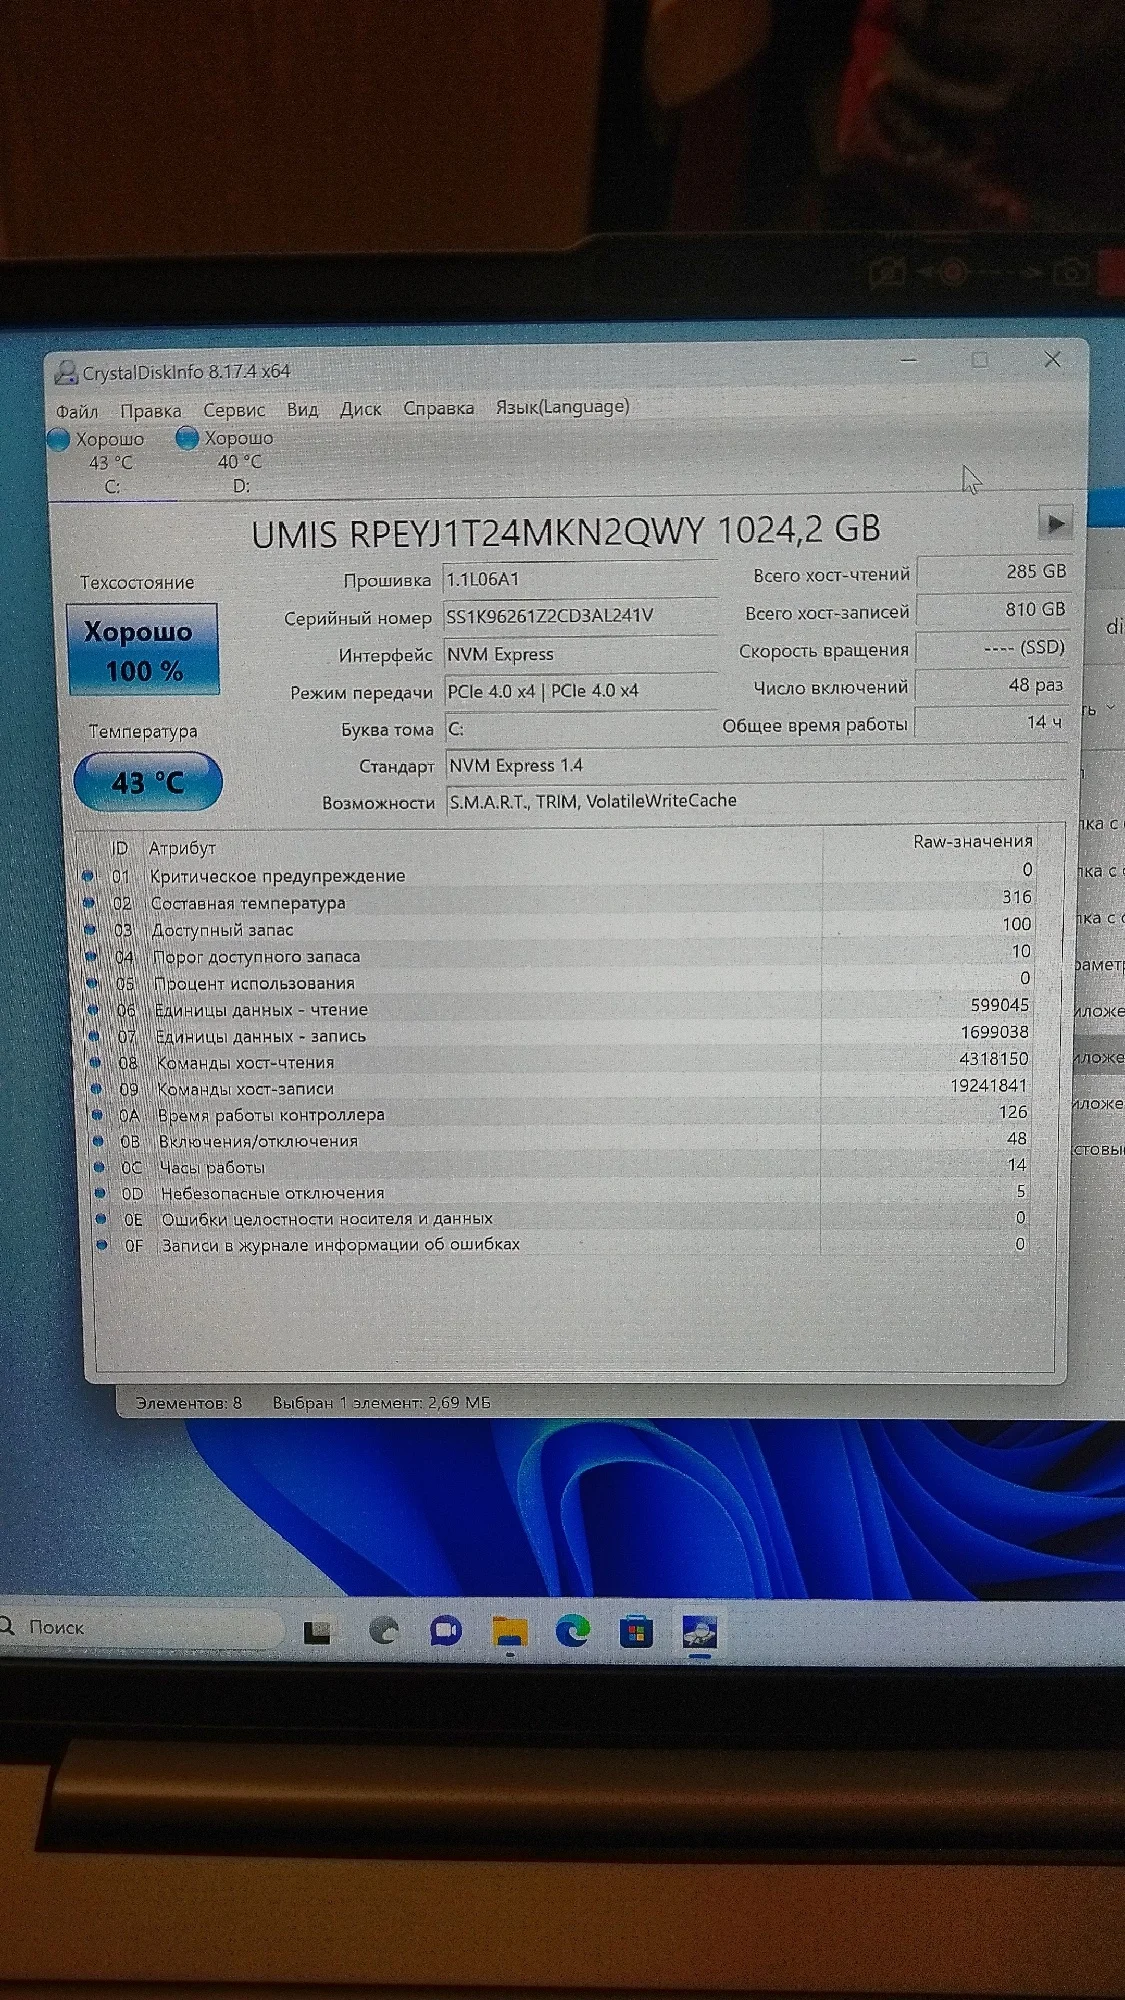Close the CrystalDiskInfo window
The height and width of the screenshot is (2000, 1125).
point(1052,359)
